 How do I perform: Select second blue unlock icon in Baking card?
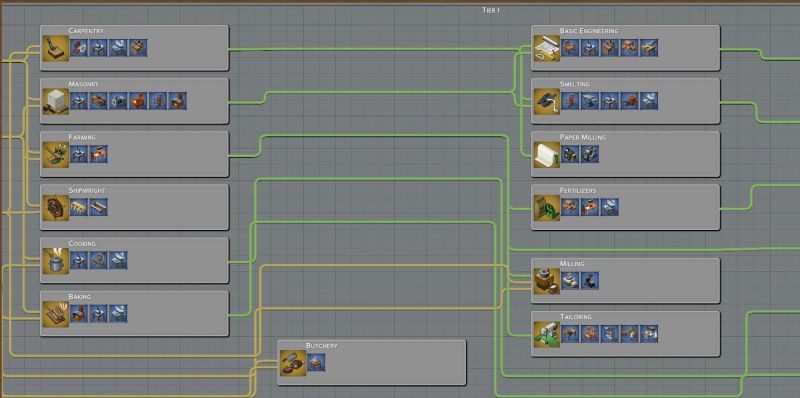(98, 313)
